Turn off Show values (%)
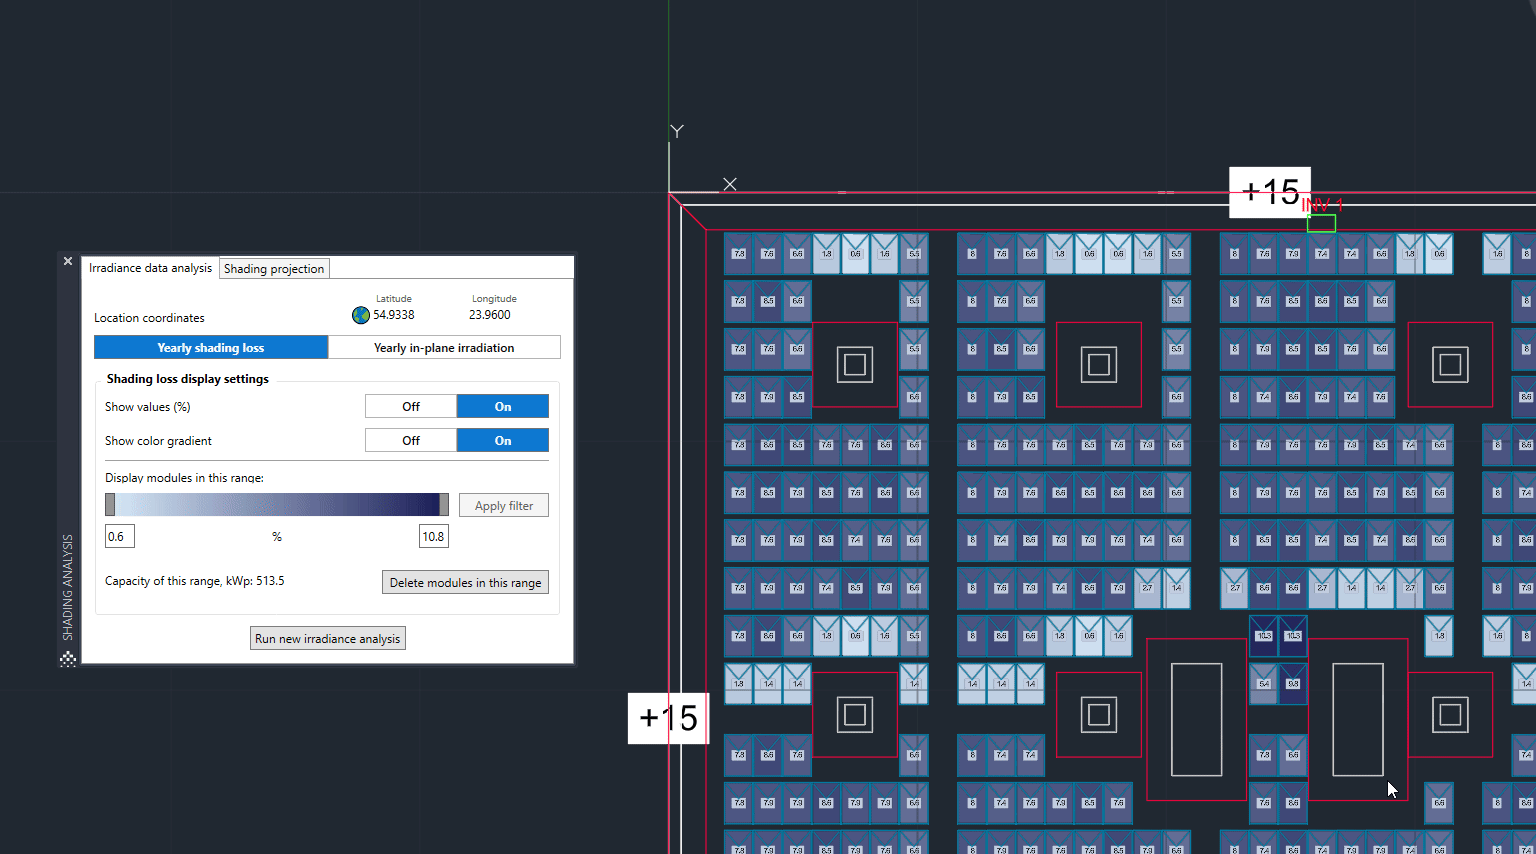The height and width of the screenshot is (854, 1536). [410, 406]
